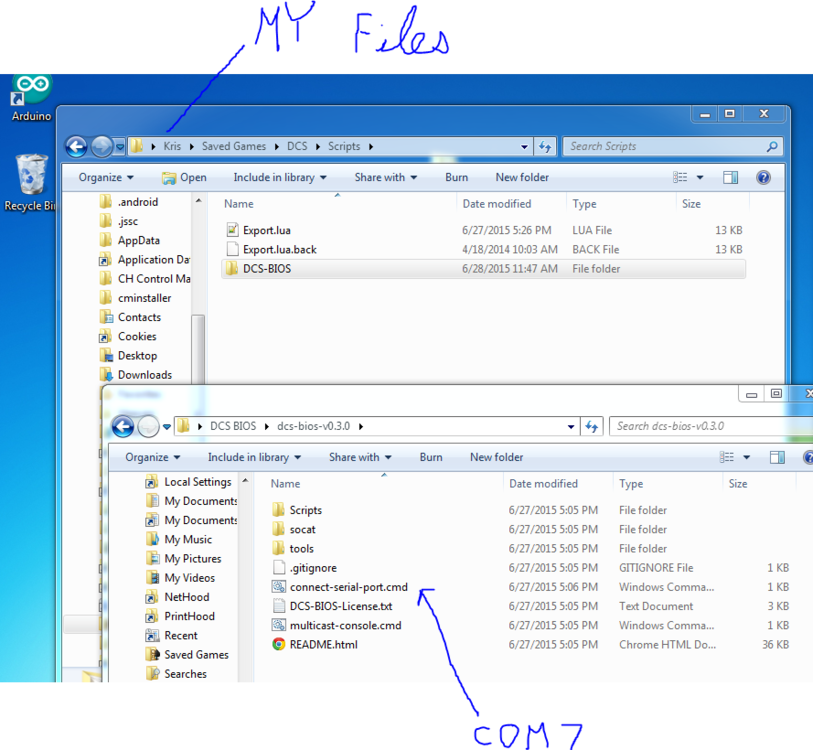Open Organize menu in dcs-bios-v0.3.0 window
The width and height of the screenshot is (813, 750).
[x=152, y=457]
